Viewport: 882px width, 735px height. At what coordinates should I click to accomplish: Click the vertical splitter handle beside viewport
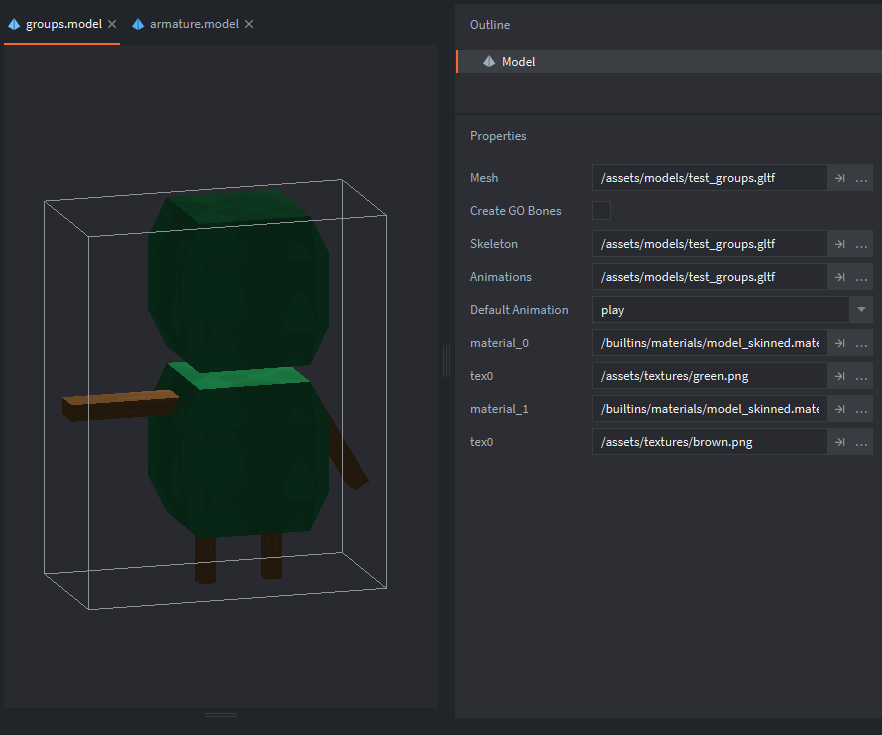[x=446, y=361]
